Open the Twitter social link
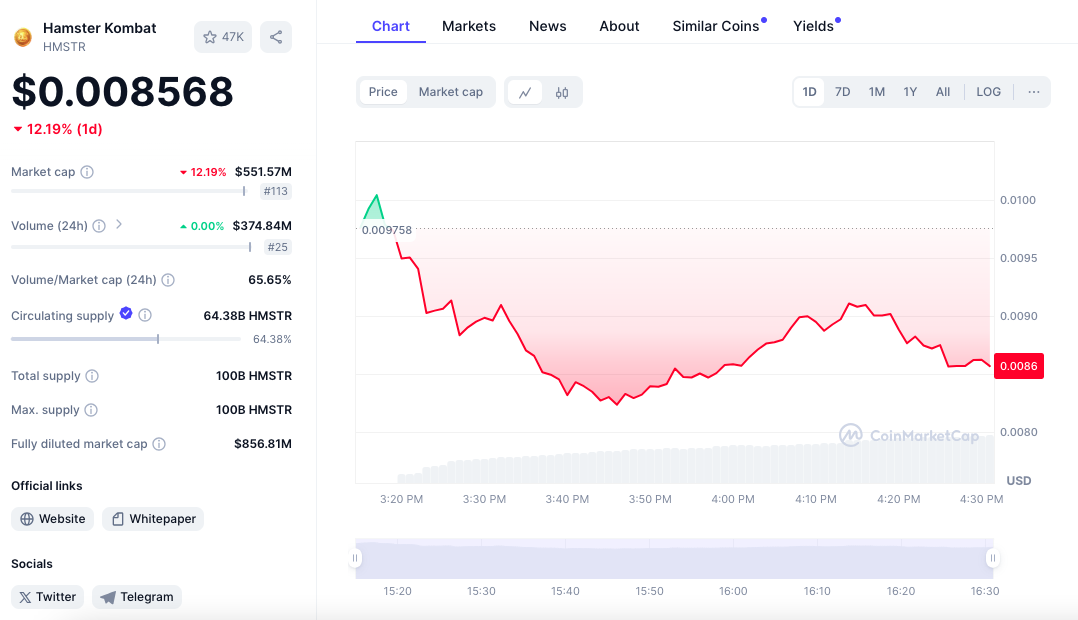1078x620 pixels. click(x=47, y=597)
